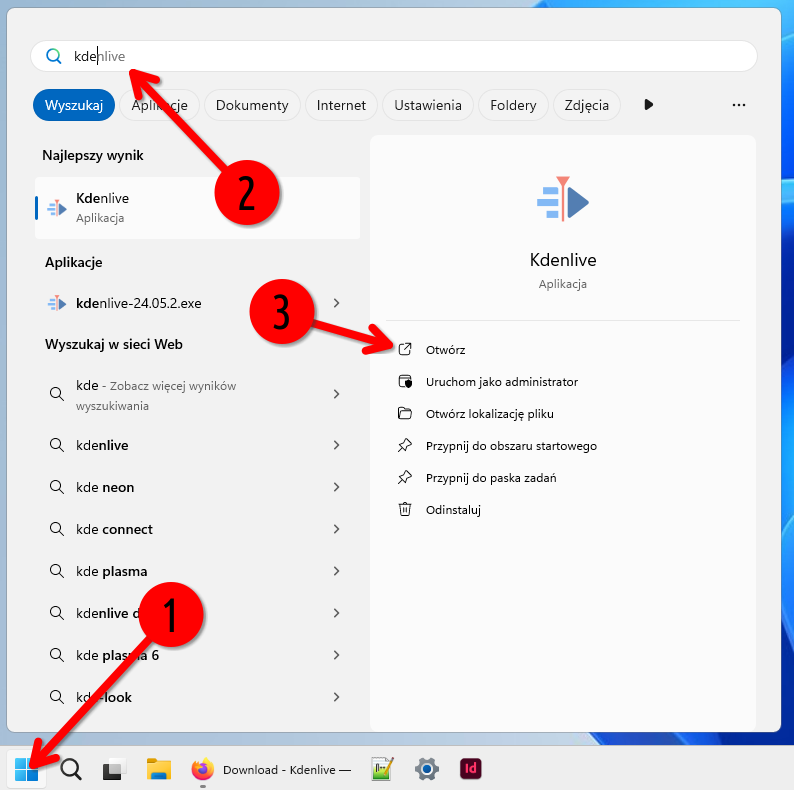Open the notepad chart app on taskbar
This screenshot has width=794, height=790.
(382, 769)
